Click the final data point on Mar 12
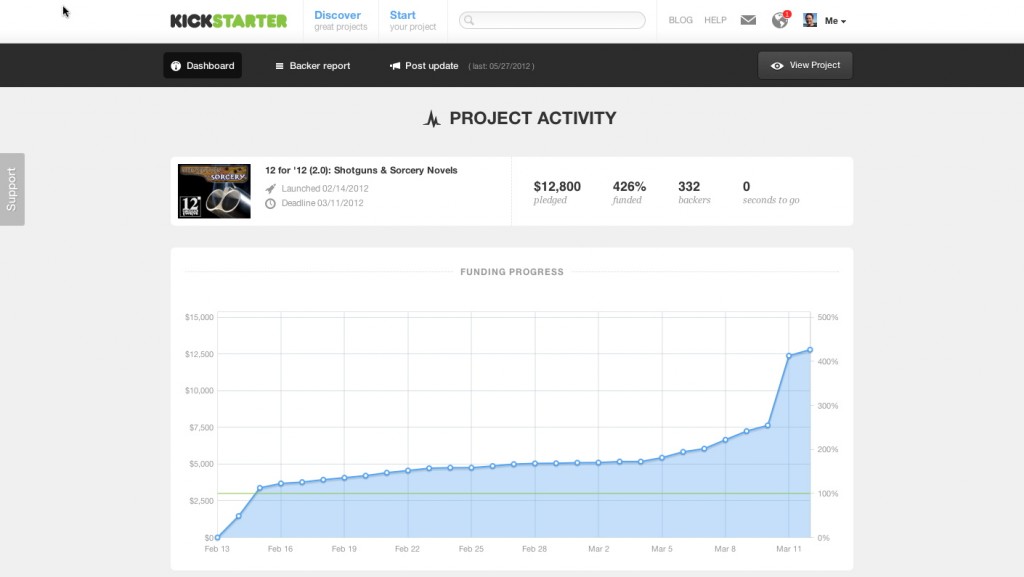The image size is (1024, 577). pos(810,350)
